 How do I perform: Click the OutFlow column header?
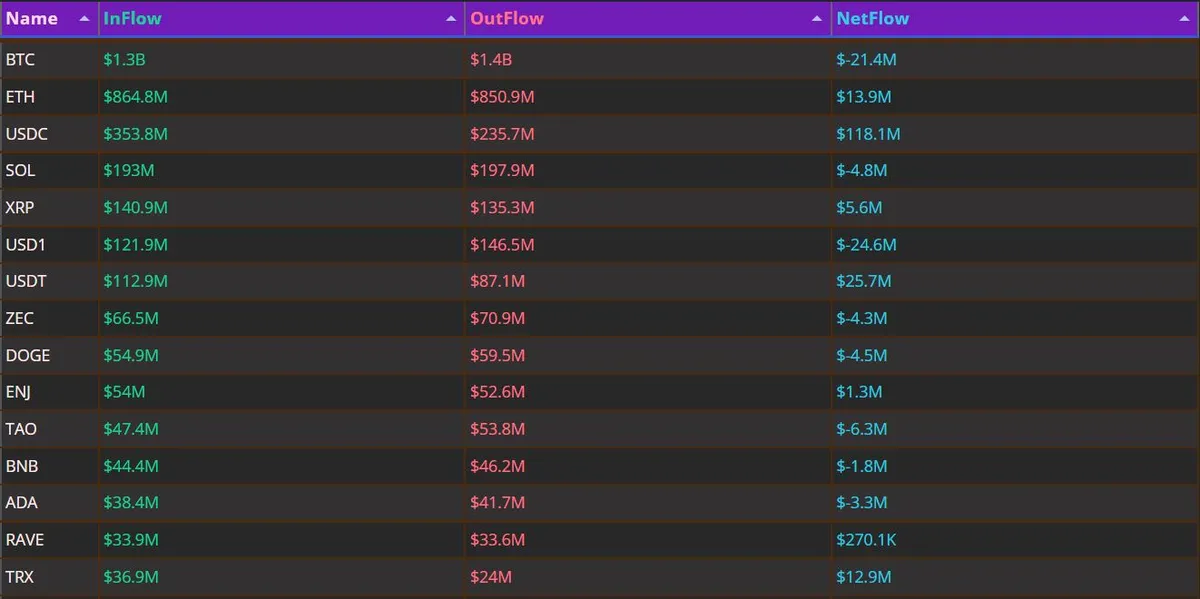point(649,19)
